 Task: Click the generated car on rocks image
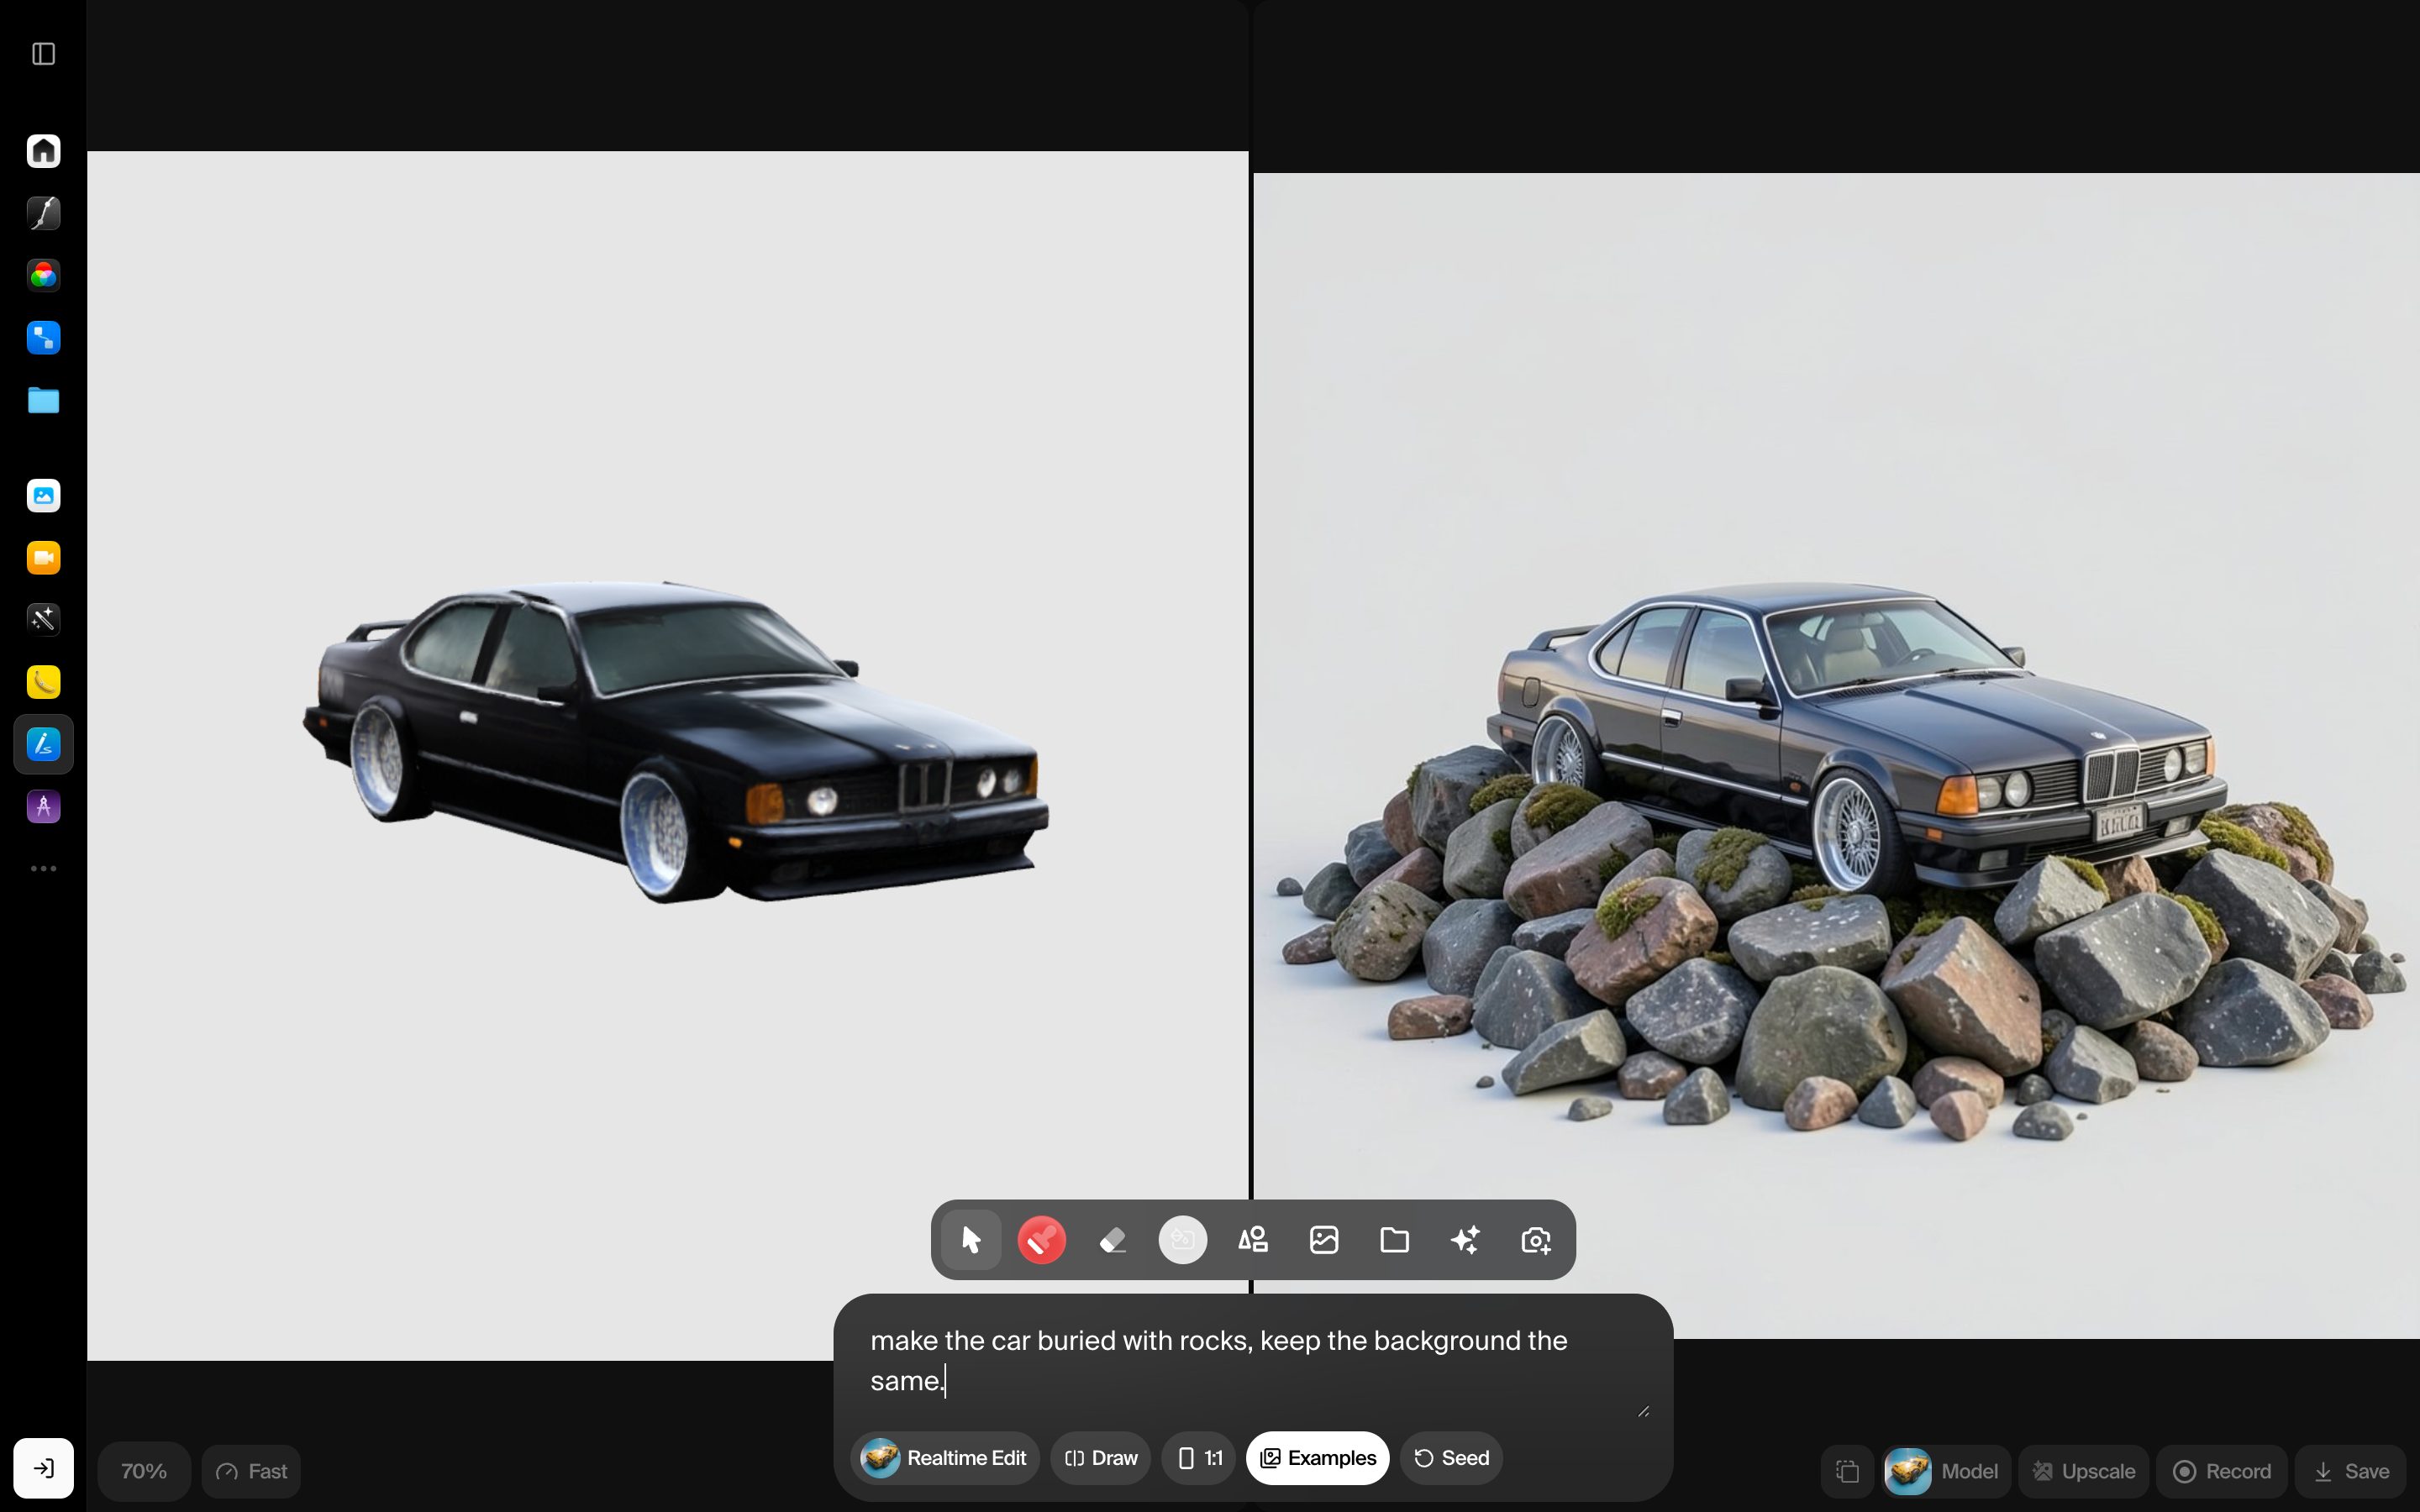(x=1837, y=756)
